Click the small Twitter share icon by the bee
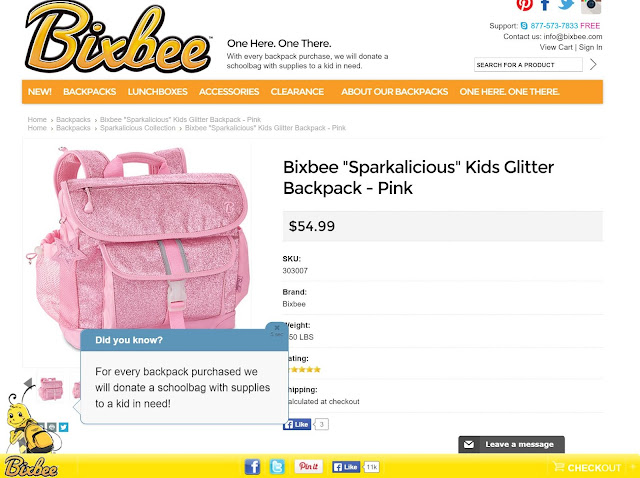 63,427
